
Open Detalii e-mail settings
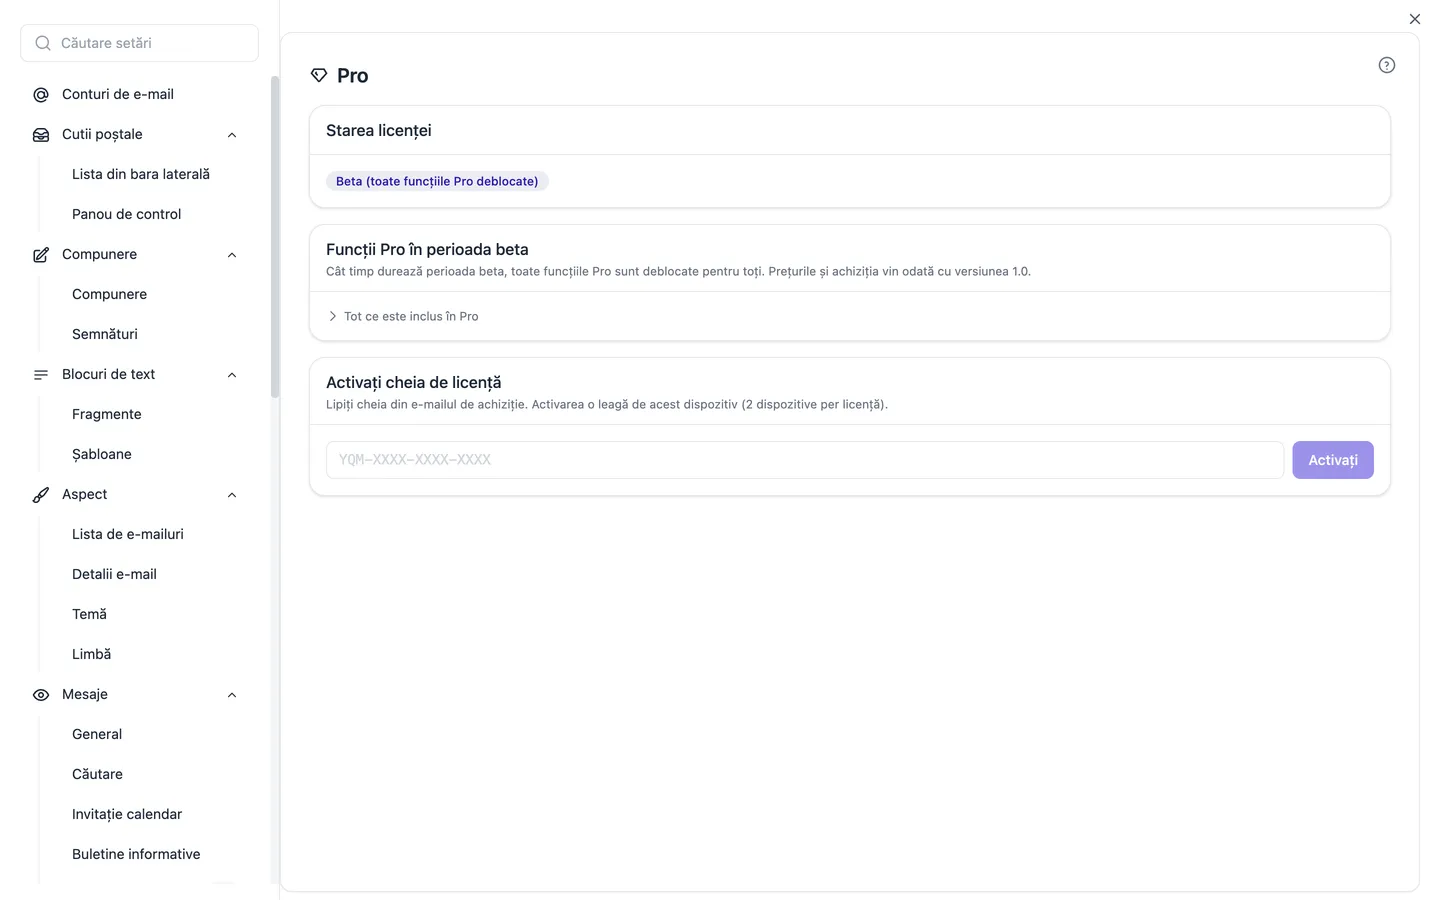(x=115, y=574)
